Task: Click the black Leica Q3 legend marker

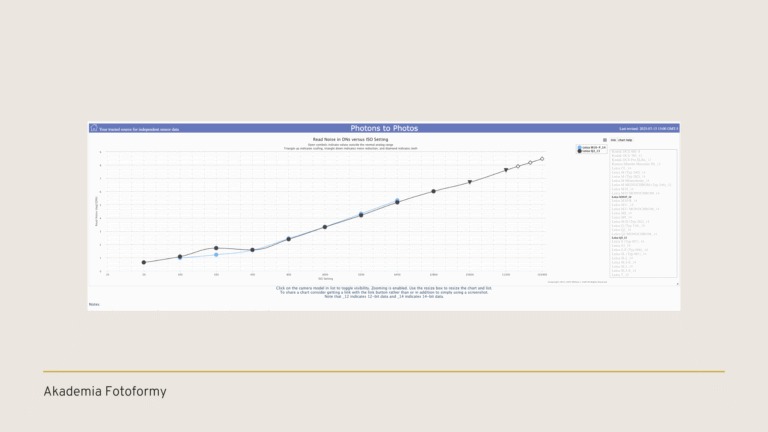Action: 579,151
